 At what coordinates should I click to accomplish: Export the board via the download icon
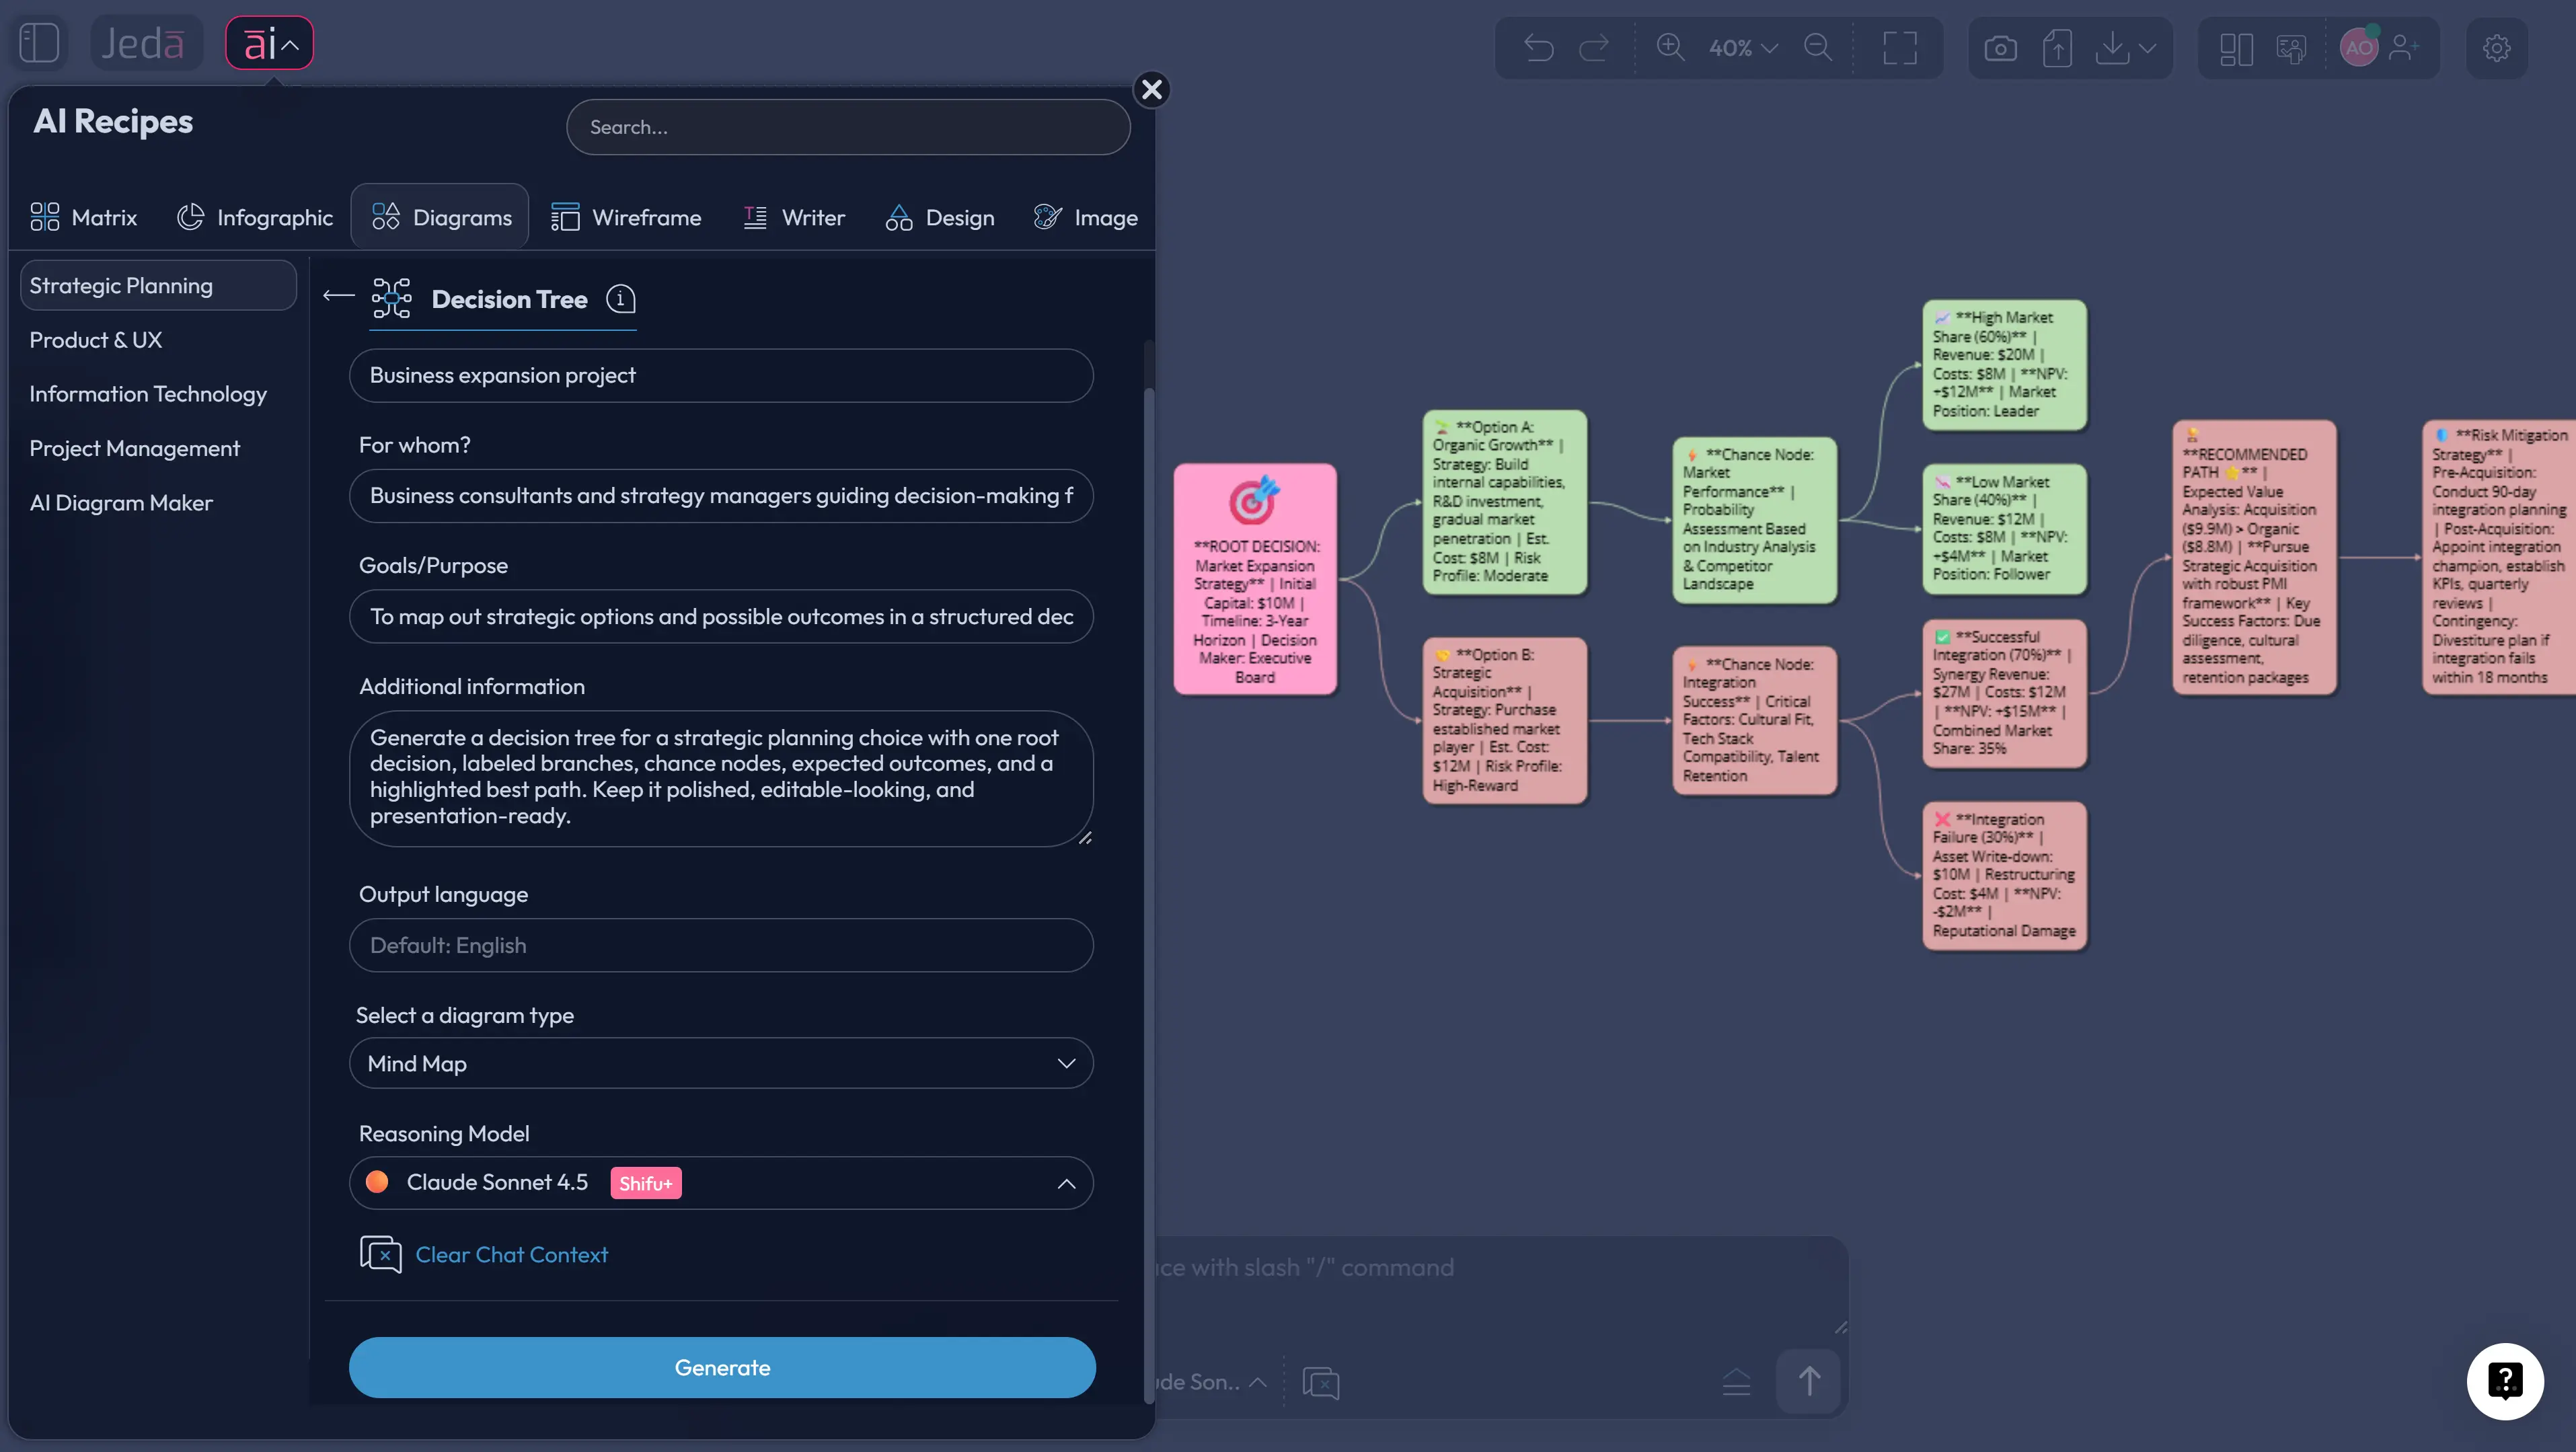tap(2112, 47)
